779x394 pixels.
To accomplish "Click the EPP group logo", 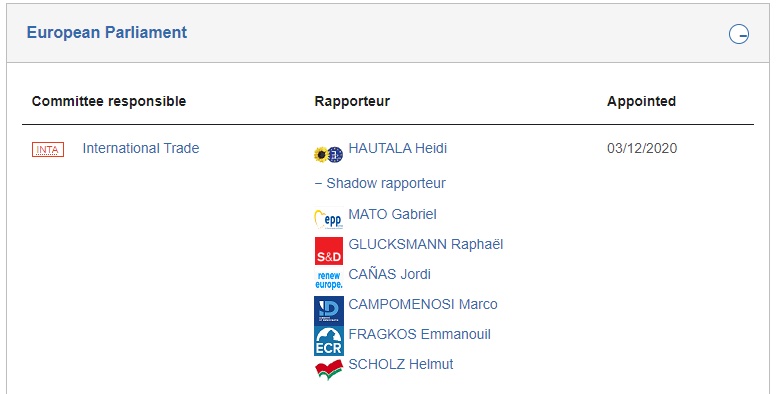I will click(x=328, y=220).
